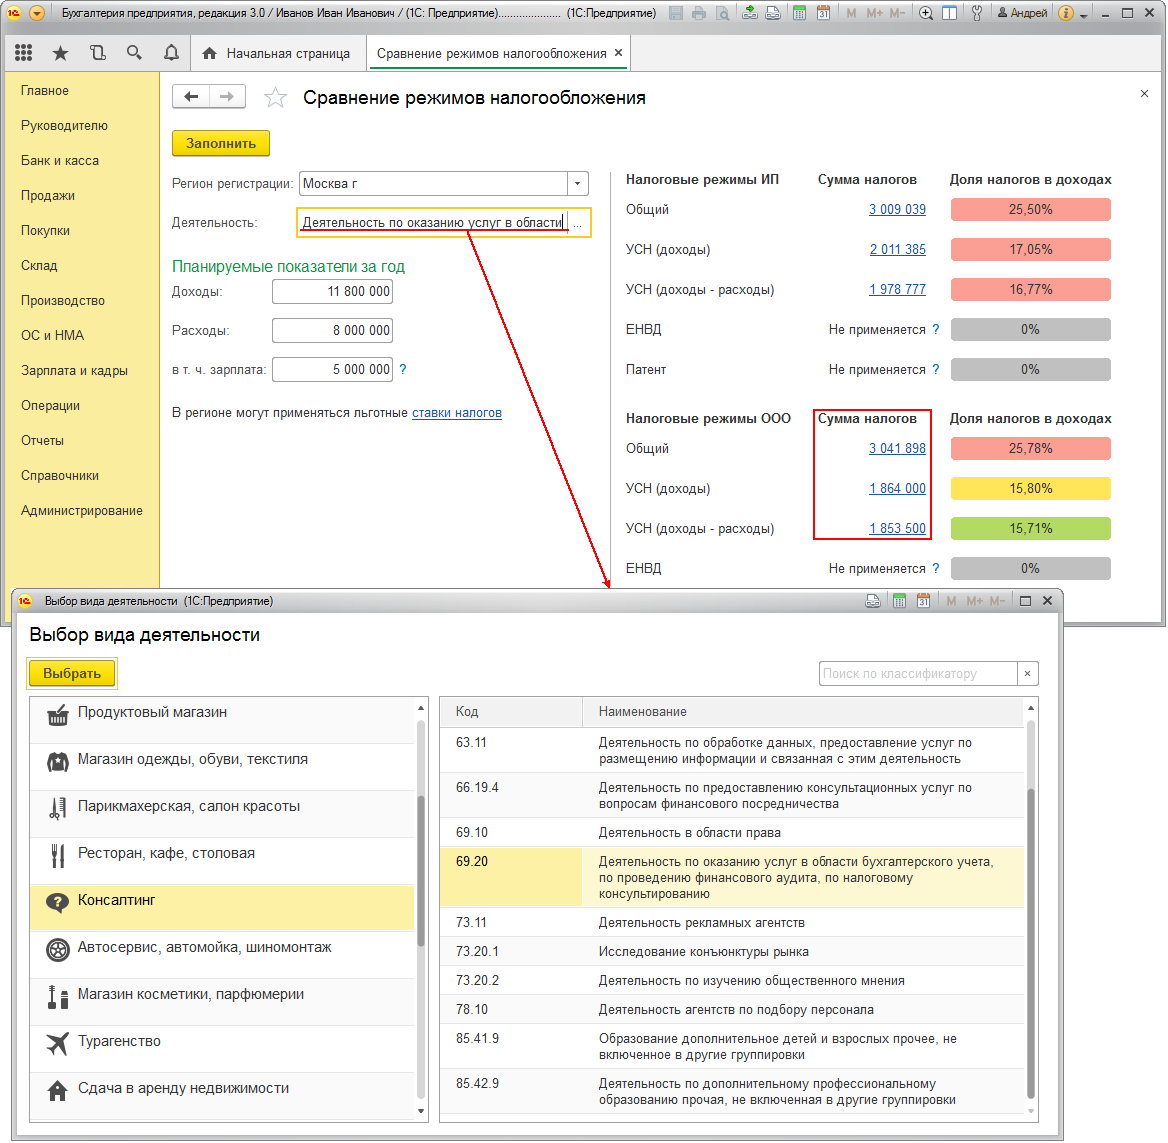Open Favorites star in the top panel
This screenshot has width=1168, height=1143.
[x=61, y=53]
